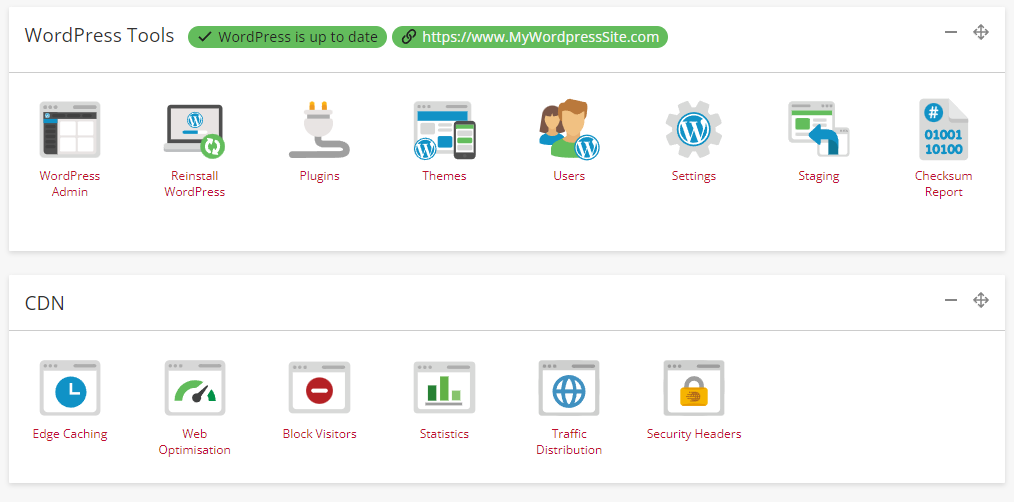The width and height of the screenshot is (1014, 502).
Task: Open the Block Visitors icon
Action: pos(319,388)
